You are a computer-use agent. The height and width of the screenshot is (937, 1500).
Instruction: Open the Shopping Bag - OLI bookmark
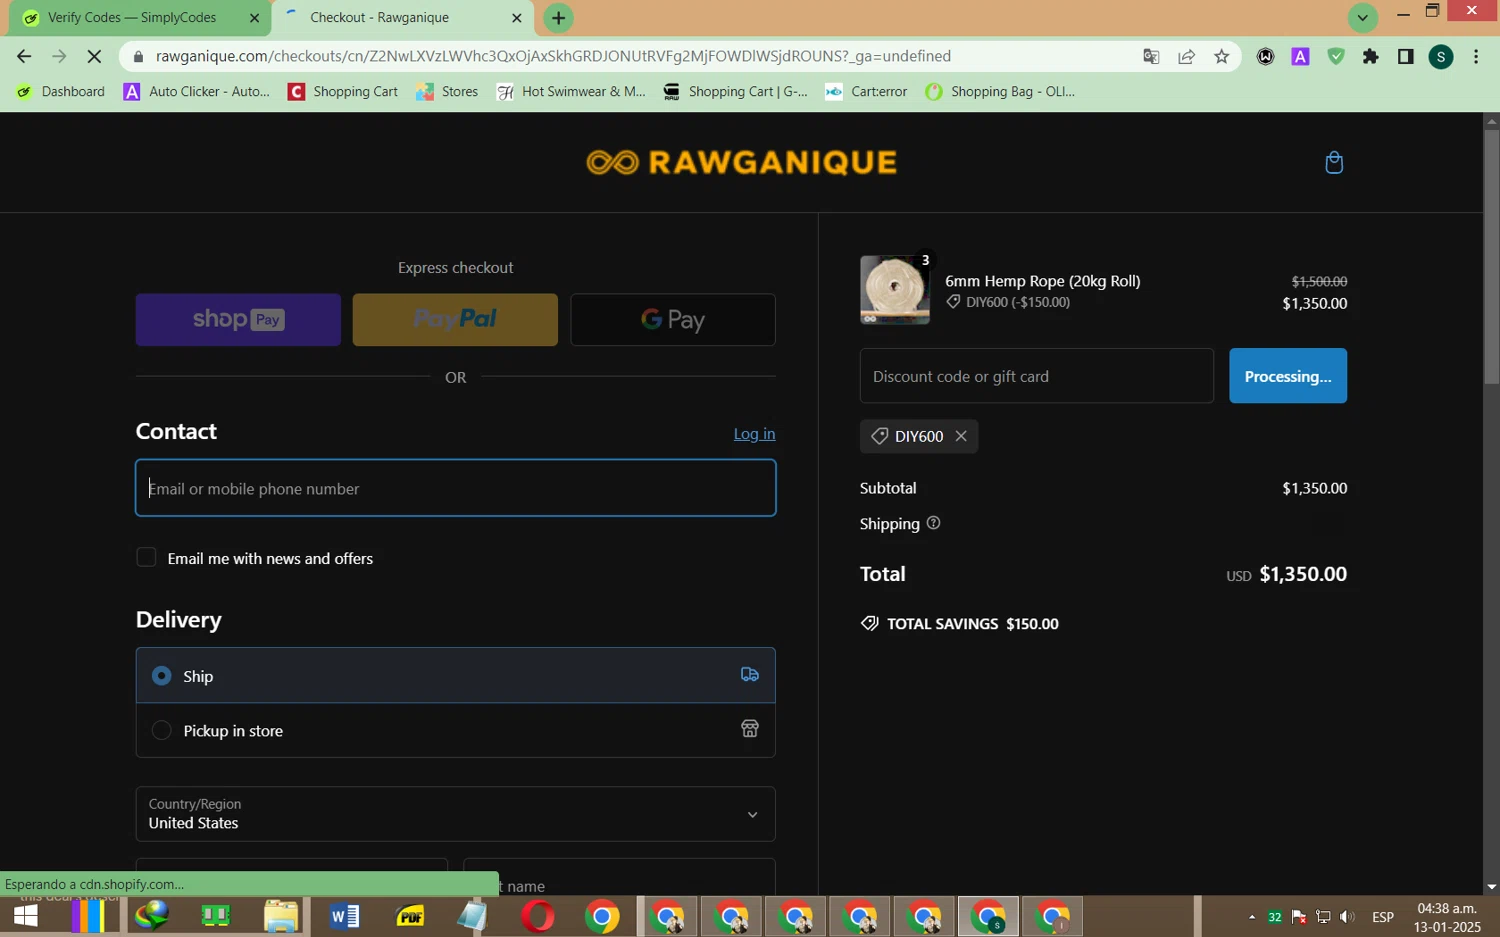(1000, 91)
